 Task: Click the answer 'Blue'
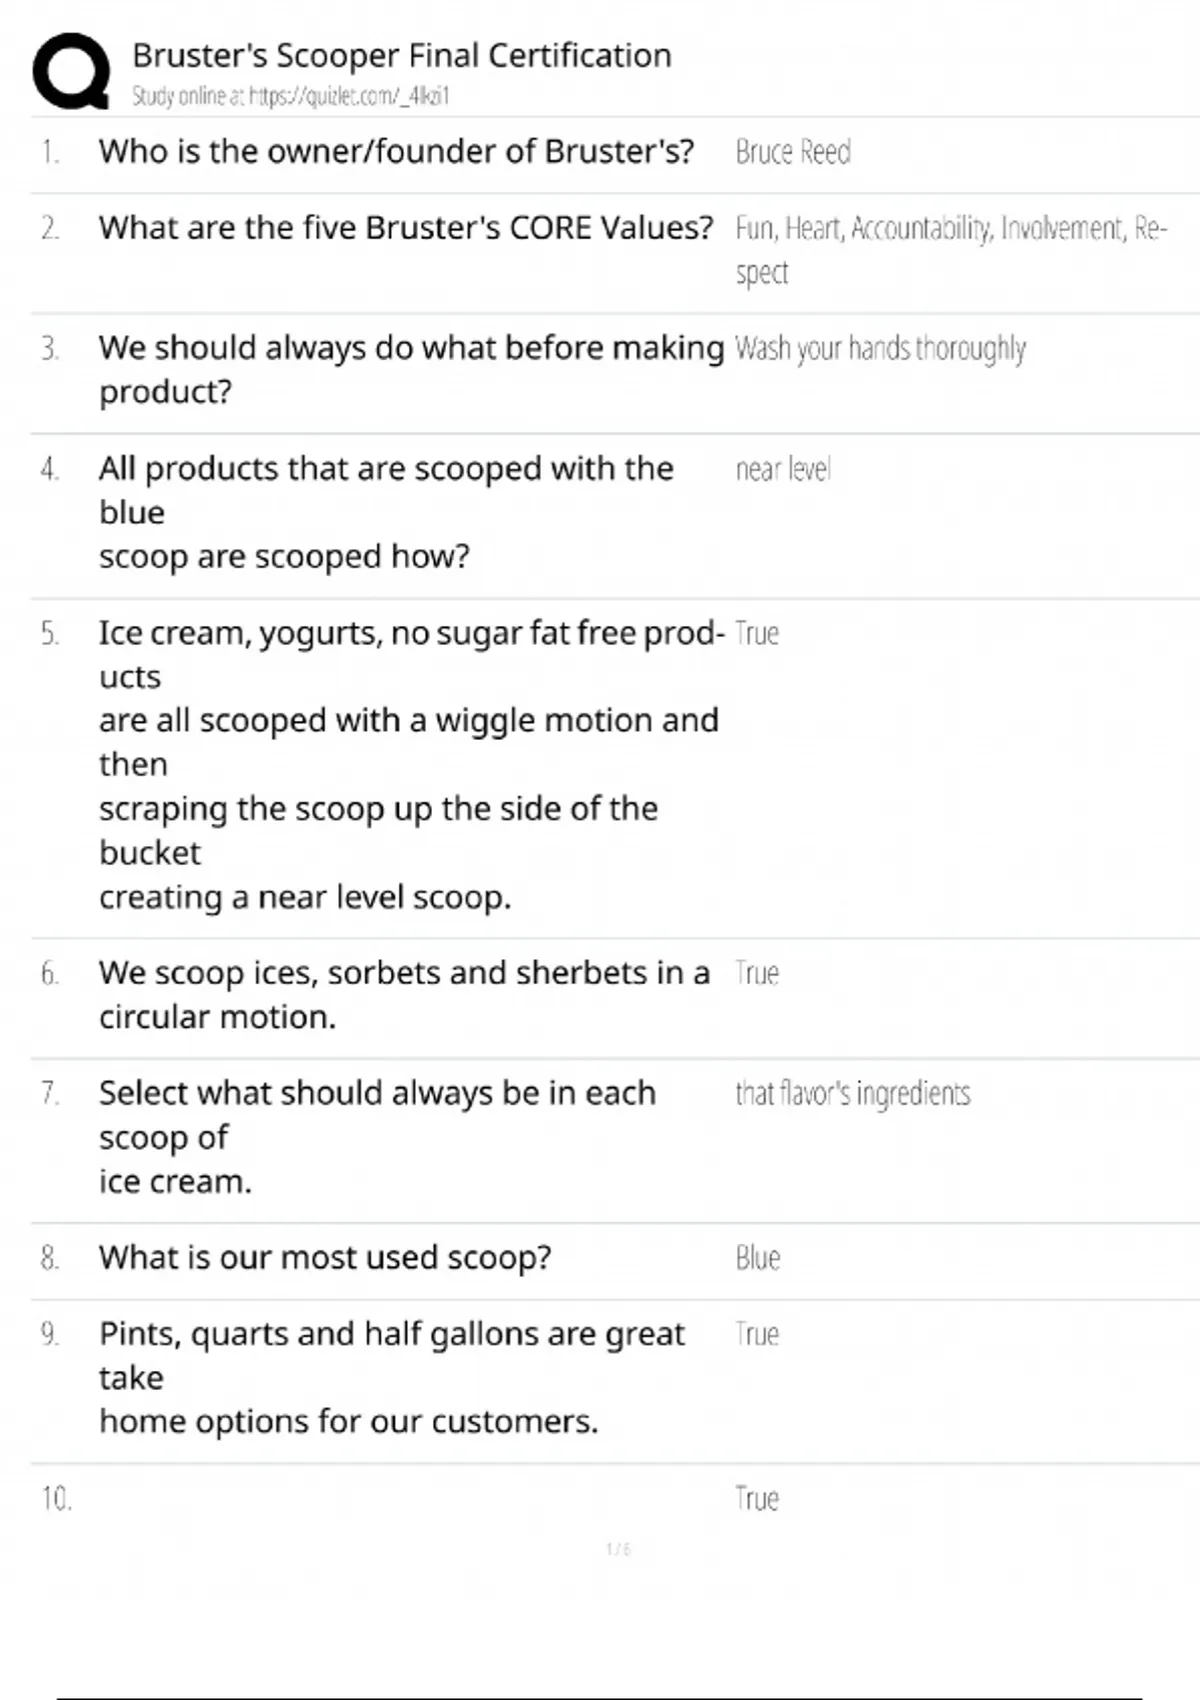tap(758, 1258)
